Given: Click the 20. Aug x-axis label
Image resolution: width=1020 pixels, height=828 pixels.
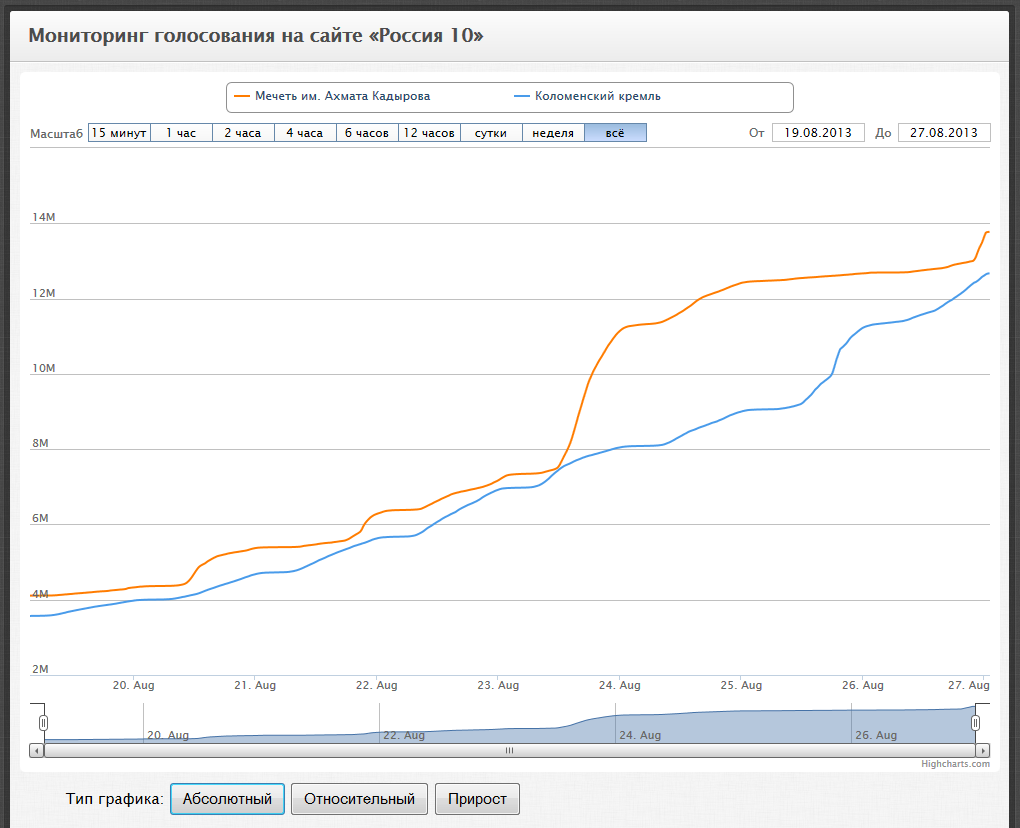Looking at the screenshot, I should click(x=133, y=685).
